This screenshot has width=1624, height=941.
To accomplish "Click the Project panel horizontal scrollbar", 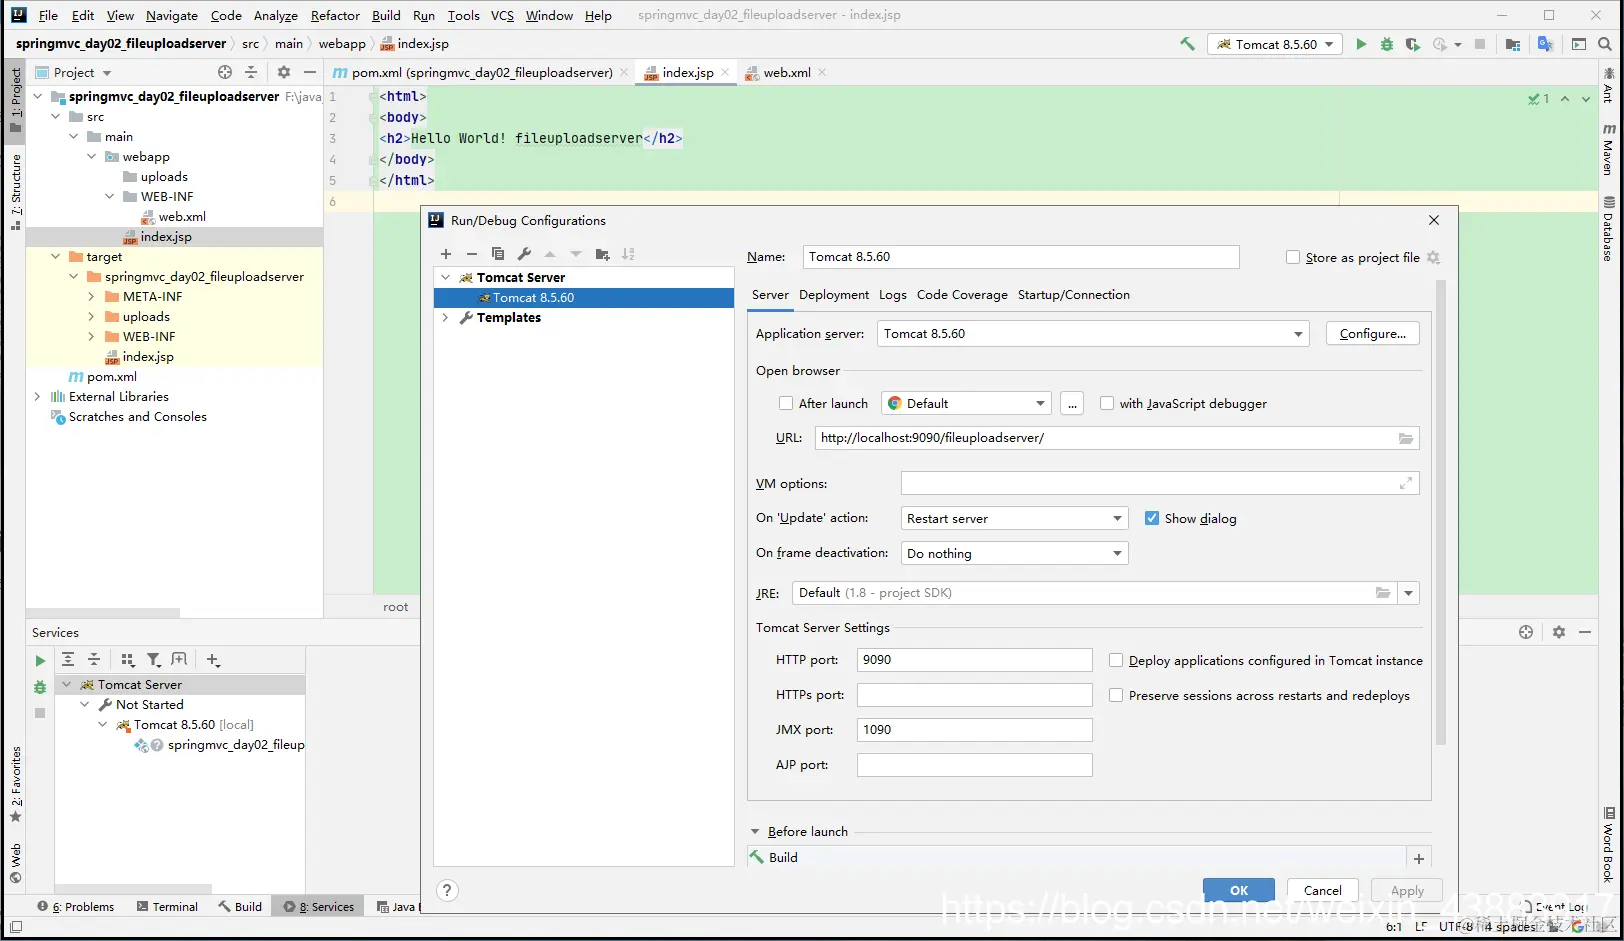I will [103, 613].
